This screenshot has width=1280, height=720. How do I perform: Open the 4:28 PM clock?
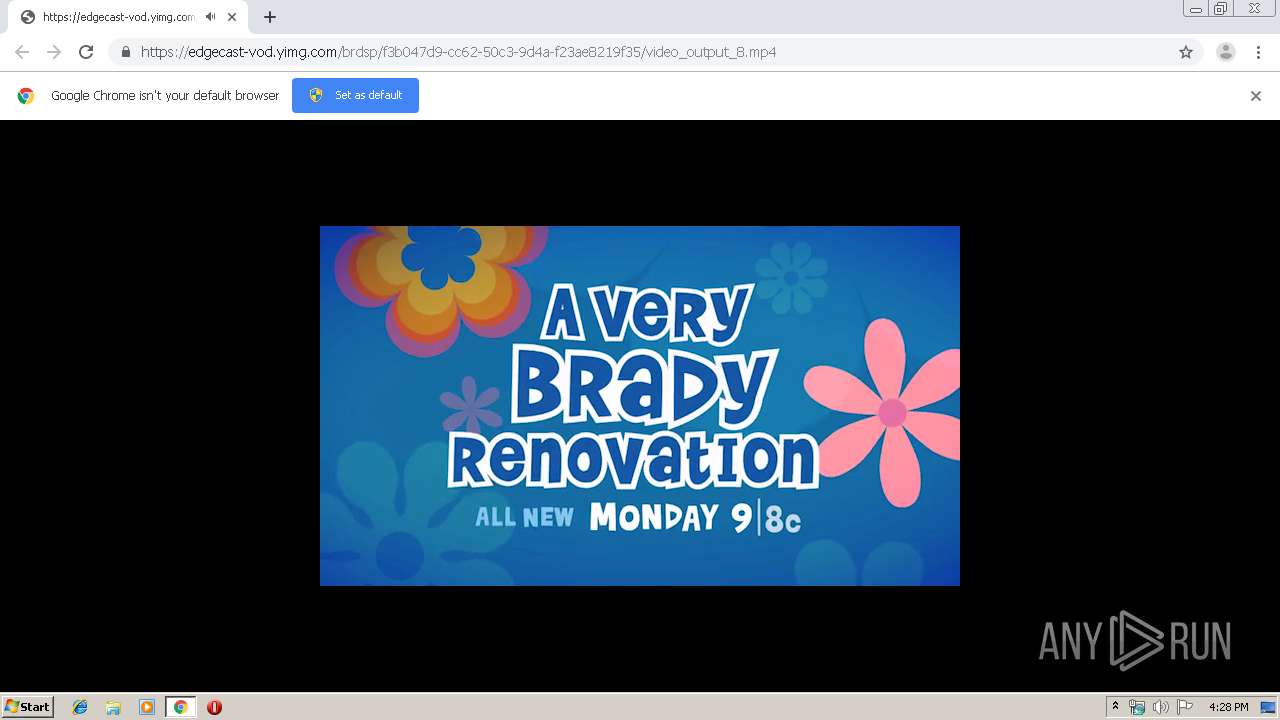point(1228,707)
